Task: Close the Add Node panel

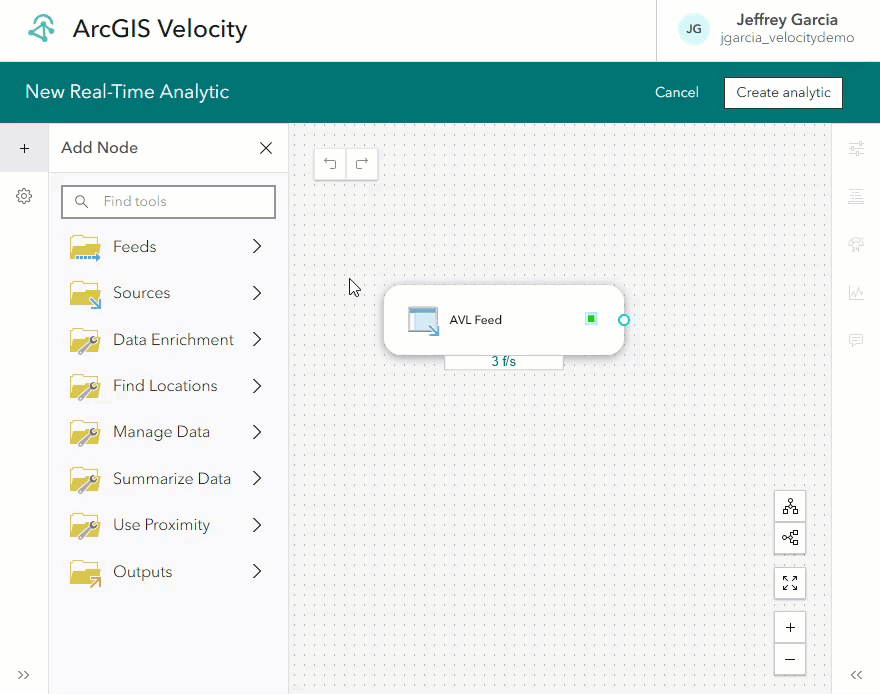Action: click(x=266, y=148)
